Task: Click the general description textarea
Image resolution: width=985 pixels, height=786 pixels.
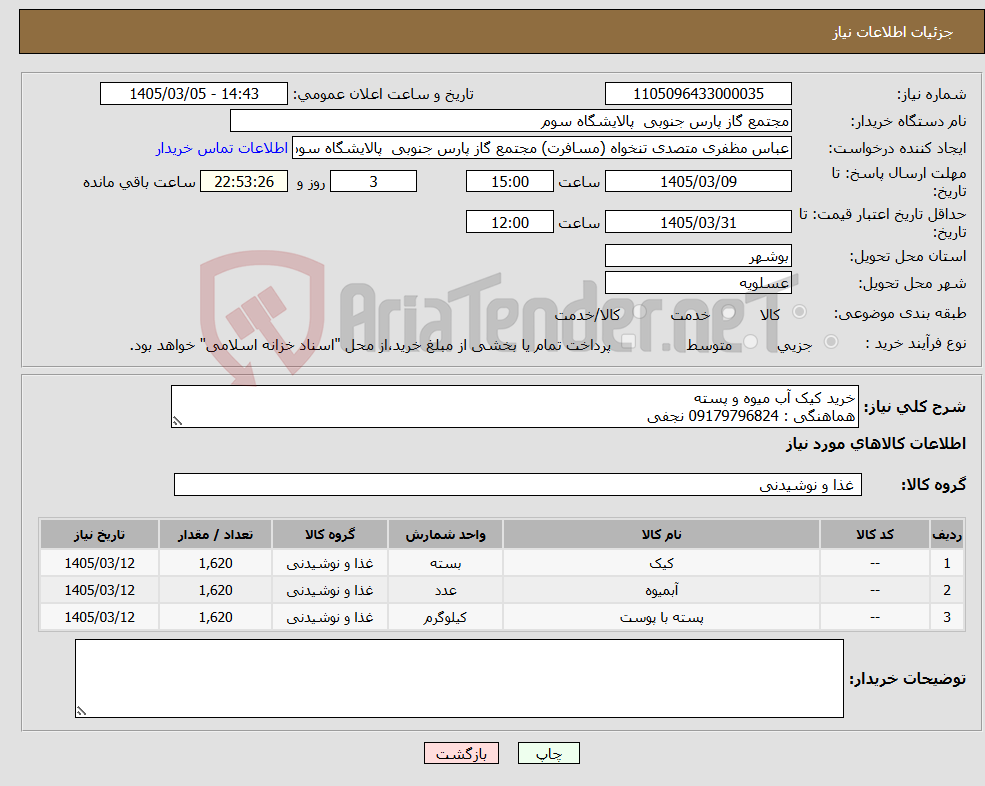Action: click(x=514, y=407)
